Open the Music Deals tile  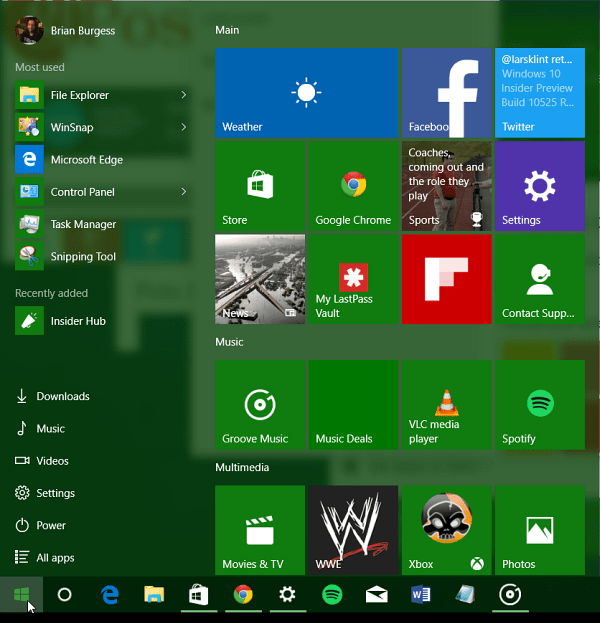click(x=353, y=405)
